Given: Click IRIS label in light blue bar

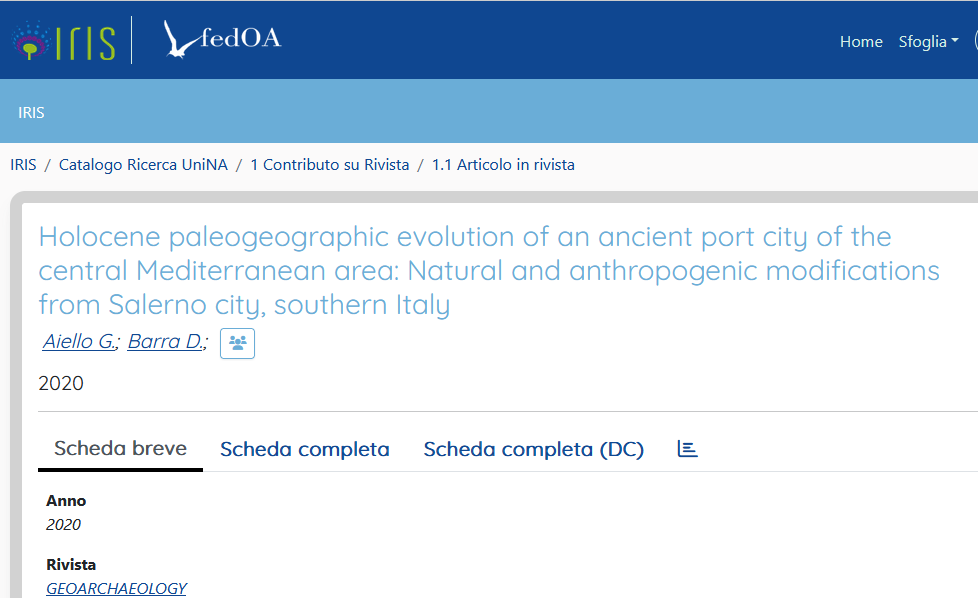Looking at the screenshot, I should [31, 112].
